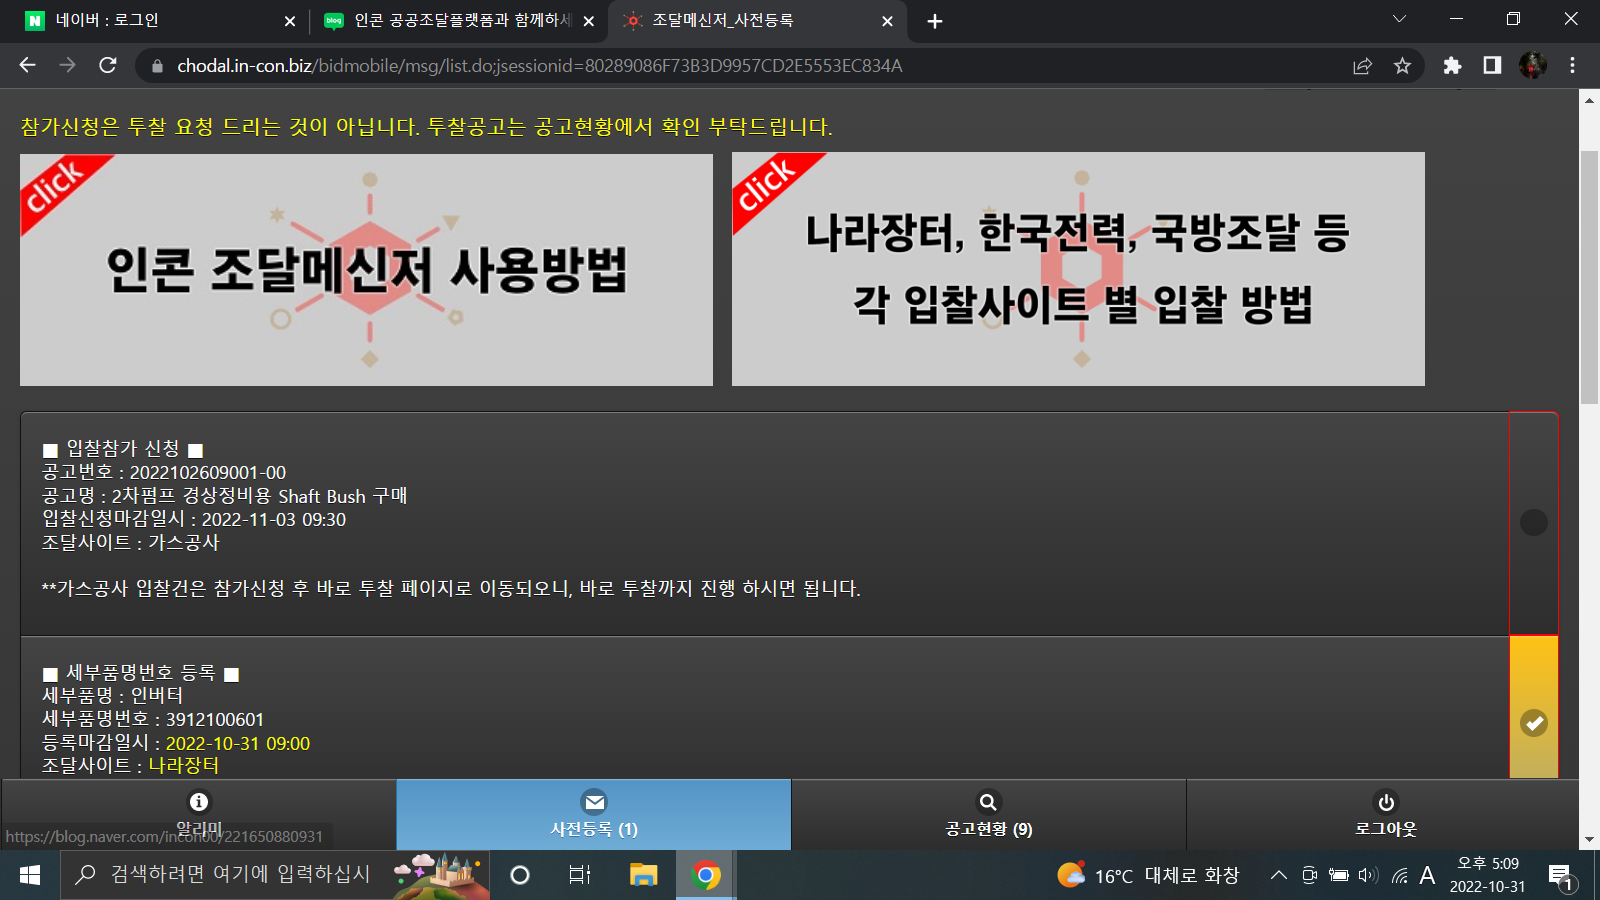
Task: Open File Explorer from taskbar
Action: coord(643,875)
